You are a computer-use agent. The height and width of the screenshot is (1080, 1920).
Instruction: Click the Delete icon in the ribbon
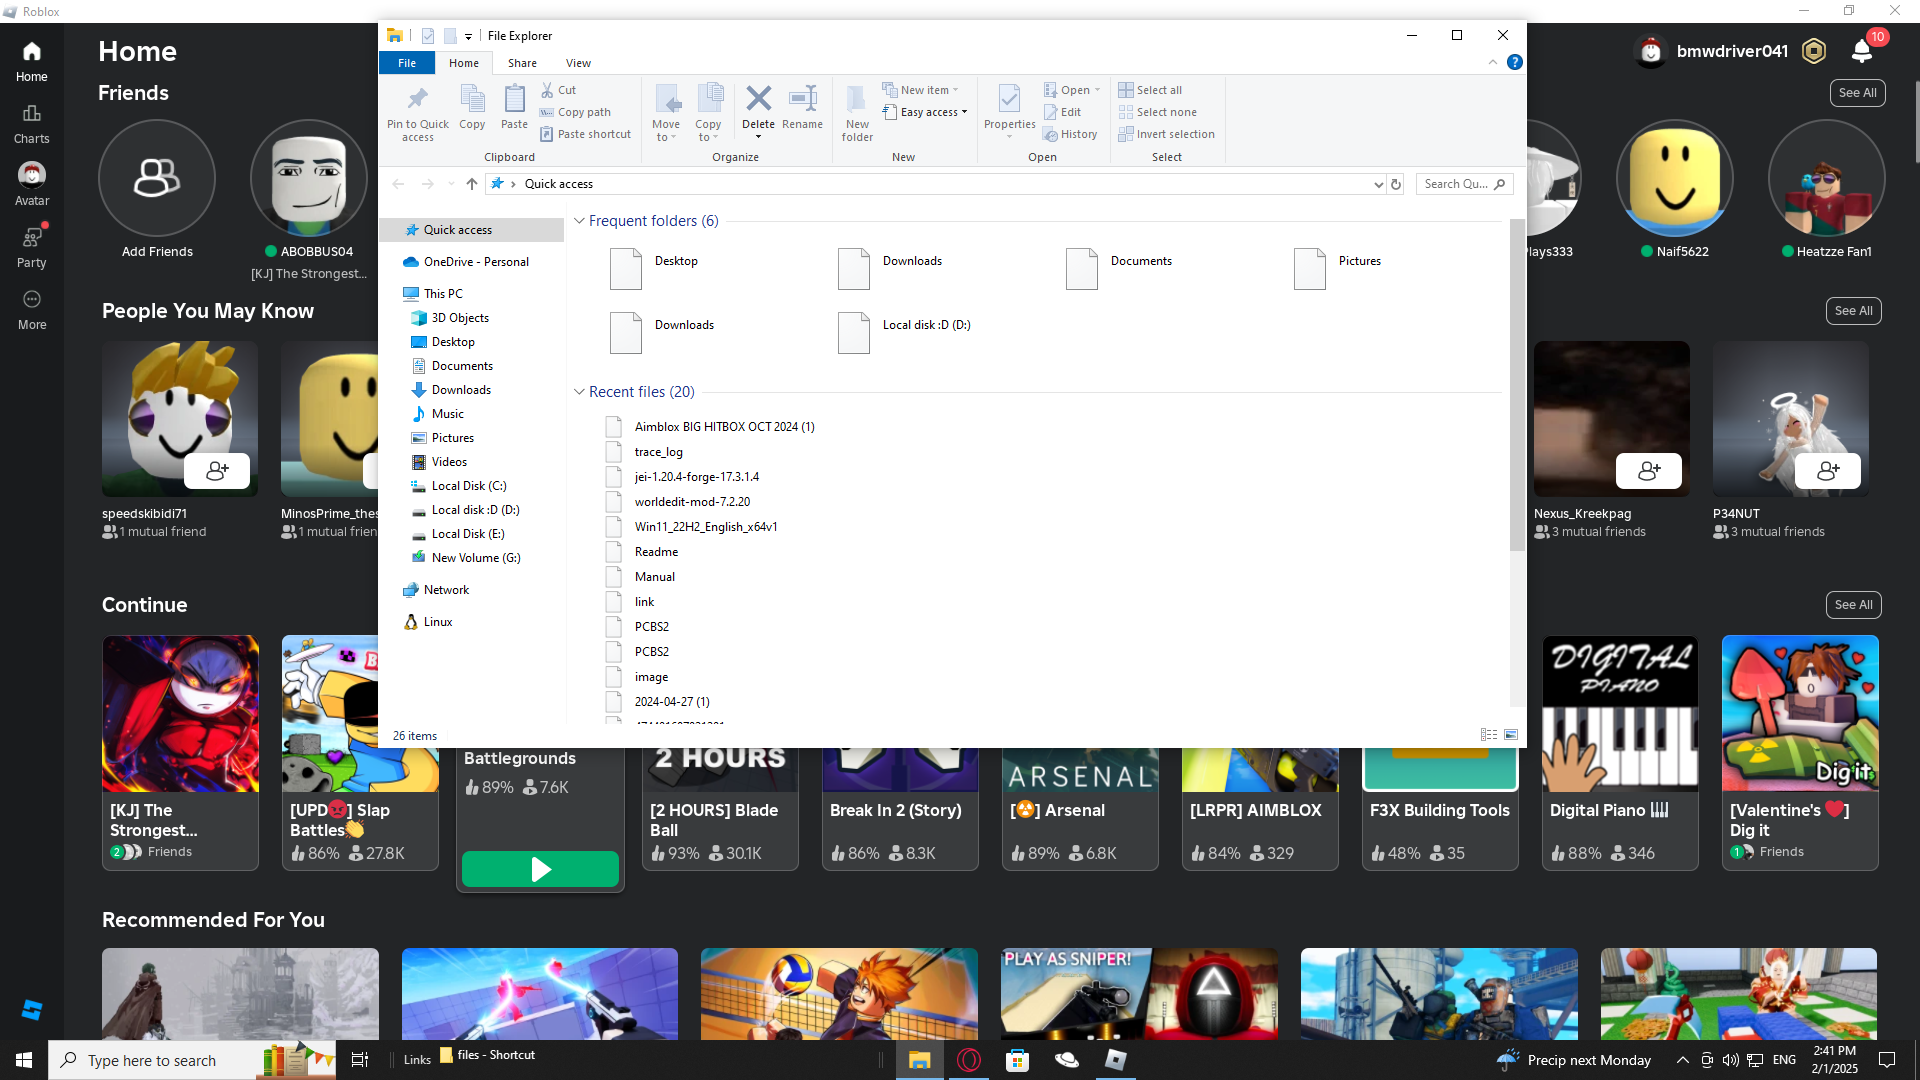pyautogui.click(x=758, y=99)
